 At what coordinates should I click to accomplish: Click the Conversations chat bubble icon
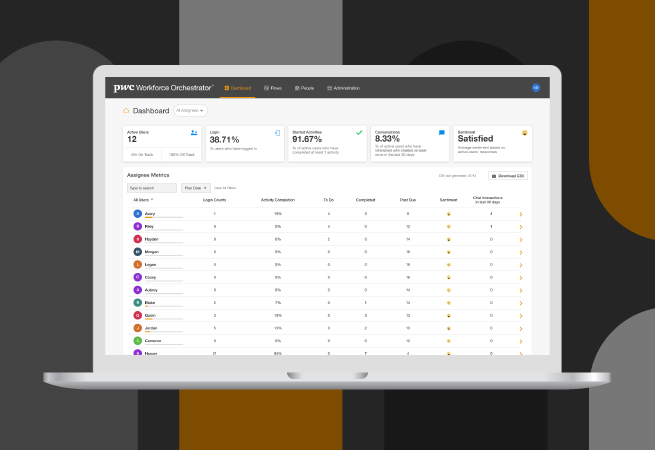pyautogui.click(x=442, y=132)
